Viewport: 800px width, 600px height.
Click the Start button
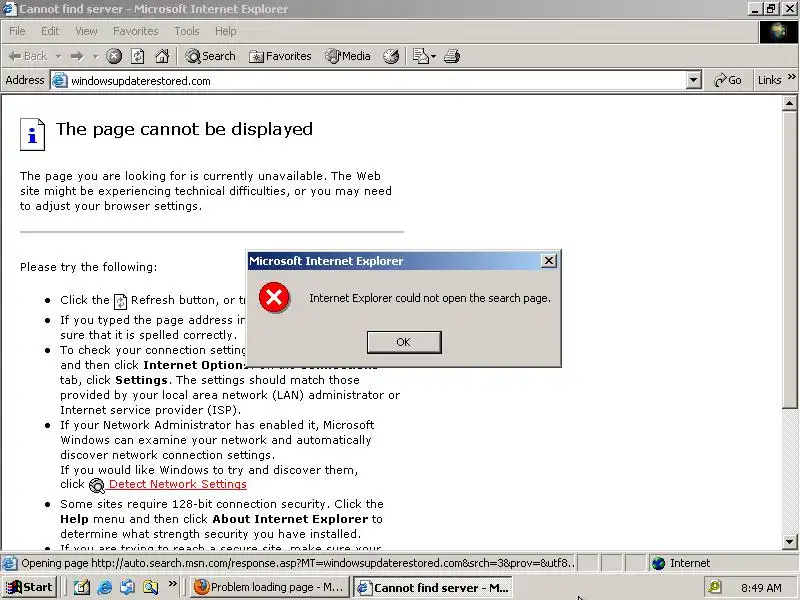(x=30, y=588)
